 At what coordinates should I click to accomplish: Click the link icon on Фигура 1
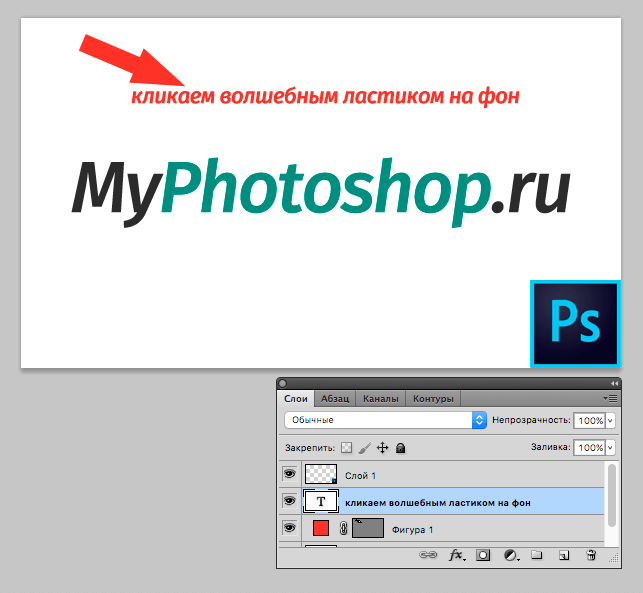coord(344,528)
